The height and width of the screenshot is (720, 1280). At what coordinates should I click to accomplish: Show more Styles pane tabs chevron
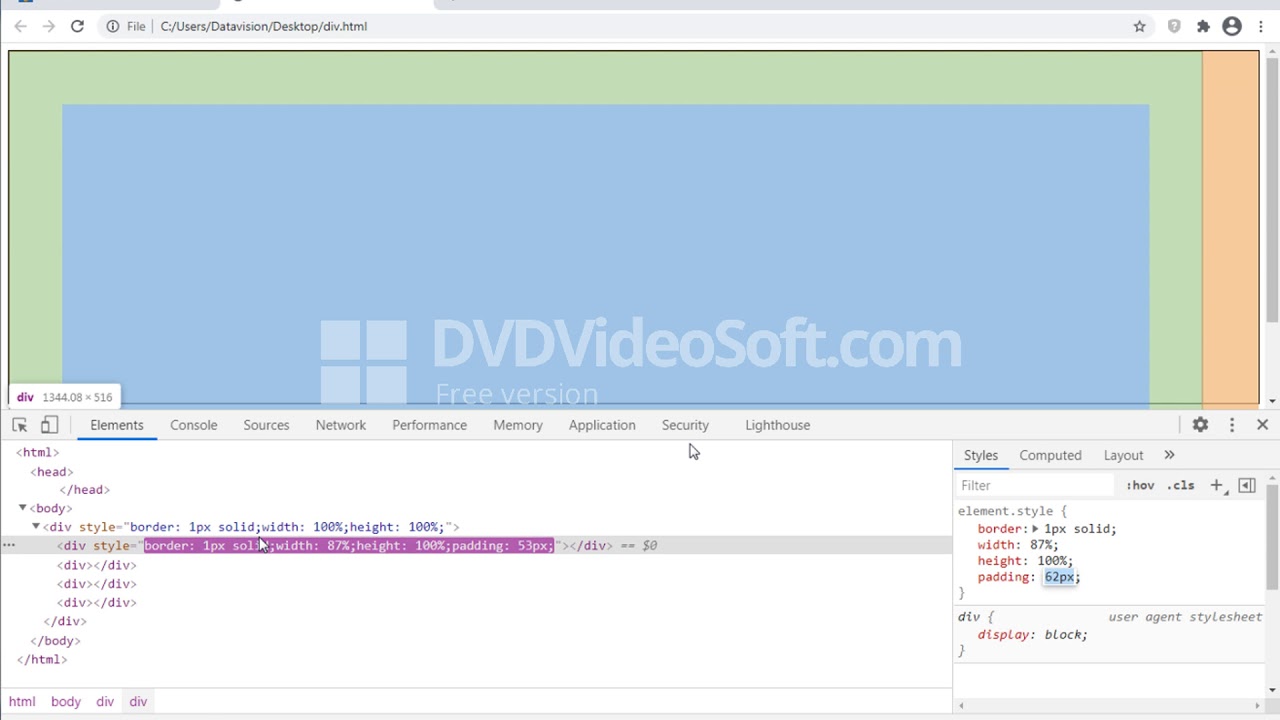point(1169,455)
